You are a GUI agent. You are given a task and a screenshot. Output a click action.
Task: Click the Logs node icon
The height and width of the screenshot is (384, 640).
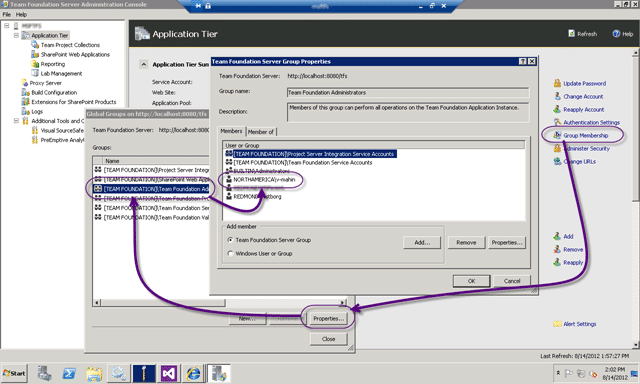coord(25,111)
